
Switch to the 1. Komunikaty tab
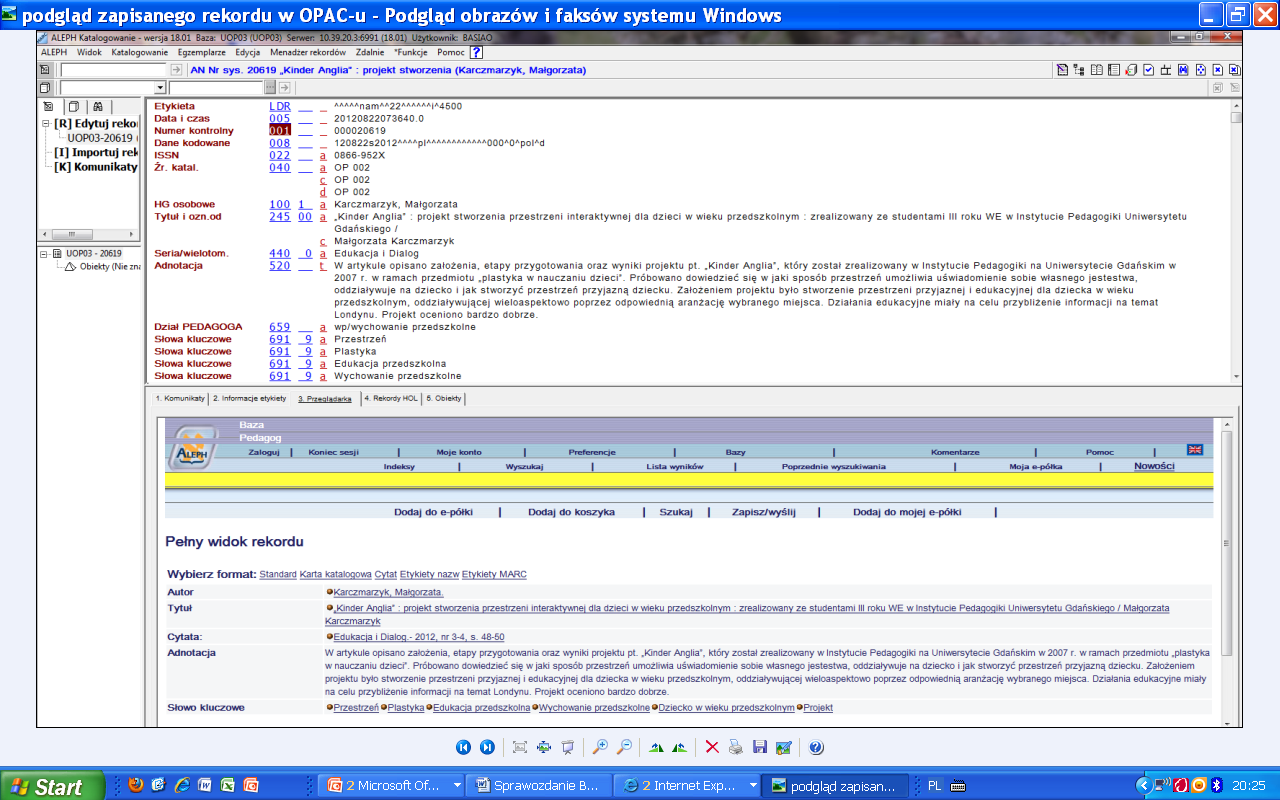click(180, 398)
